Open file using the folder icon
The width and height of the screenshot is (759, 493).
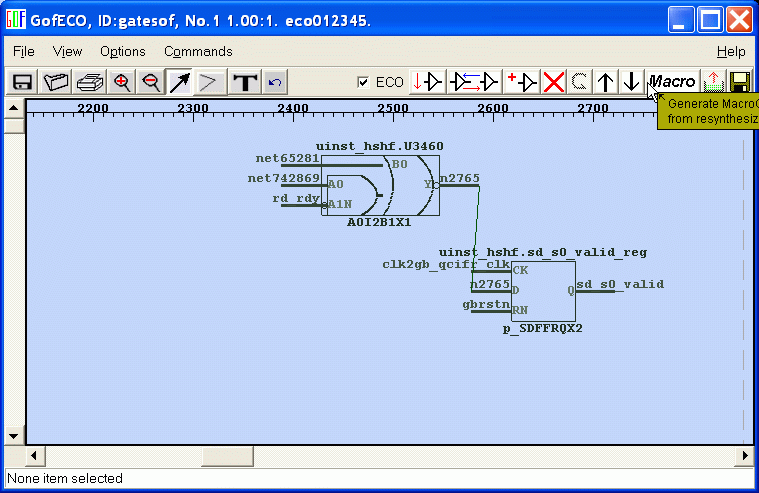tap(57, 82)
